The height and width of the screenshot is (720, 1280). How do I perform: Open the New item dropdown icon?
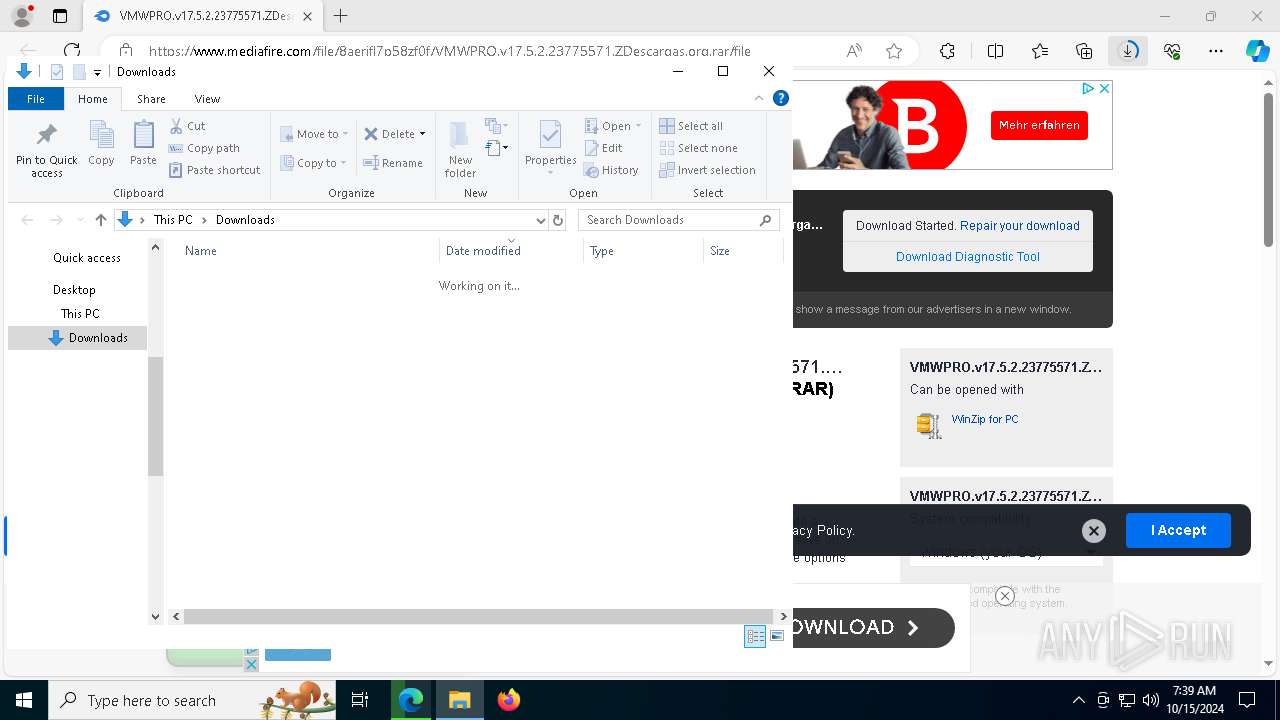(496, 126)
